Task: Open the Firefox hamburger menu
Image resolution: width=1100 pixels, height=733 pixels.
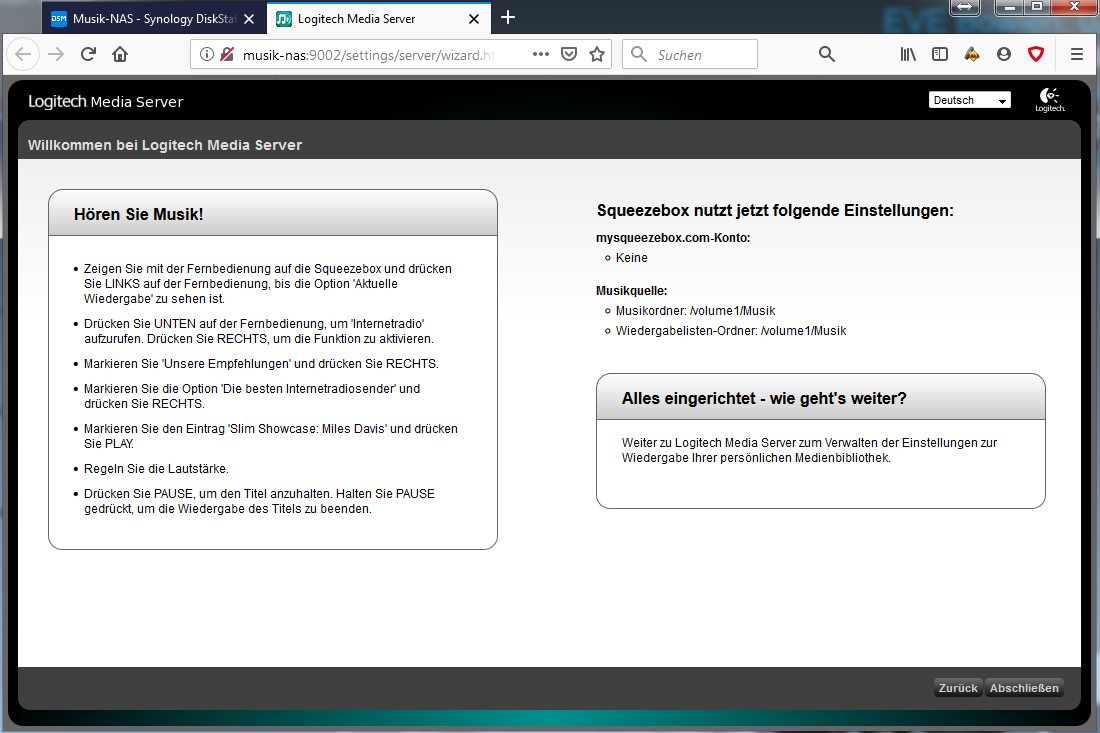Action: (x=1077, y=54)
